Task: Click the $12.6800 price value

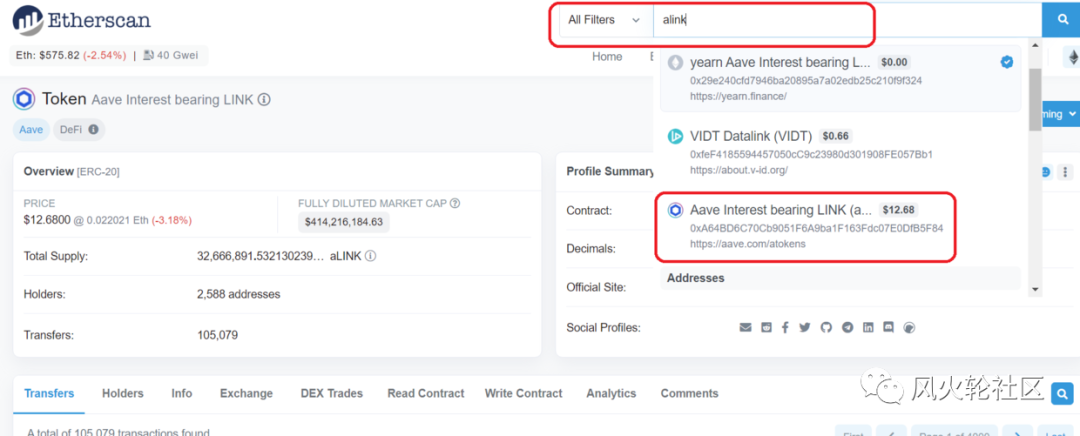Action: [47, 220]
